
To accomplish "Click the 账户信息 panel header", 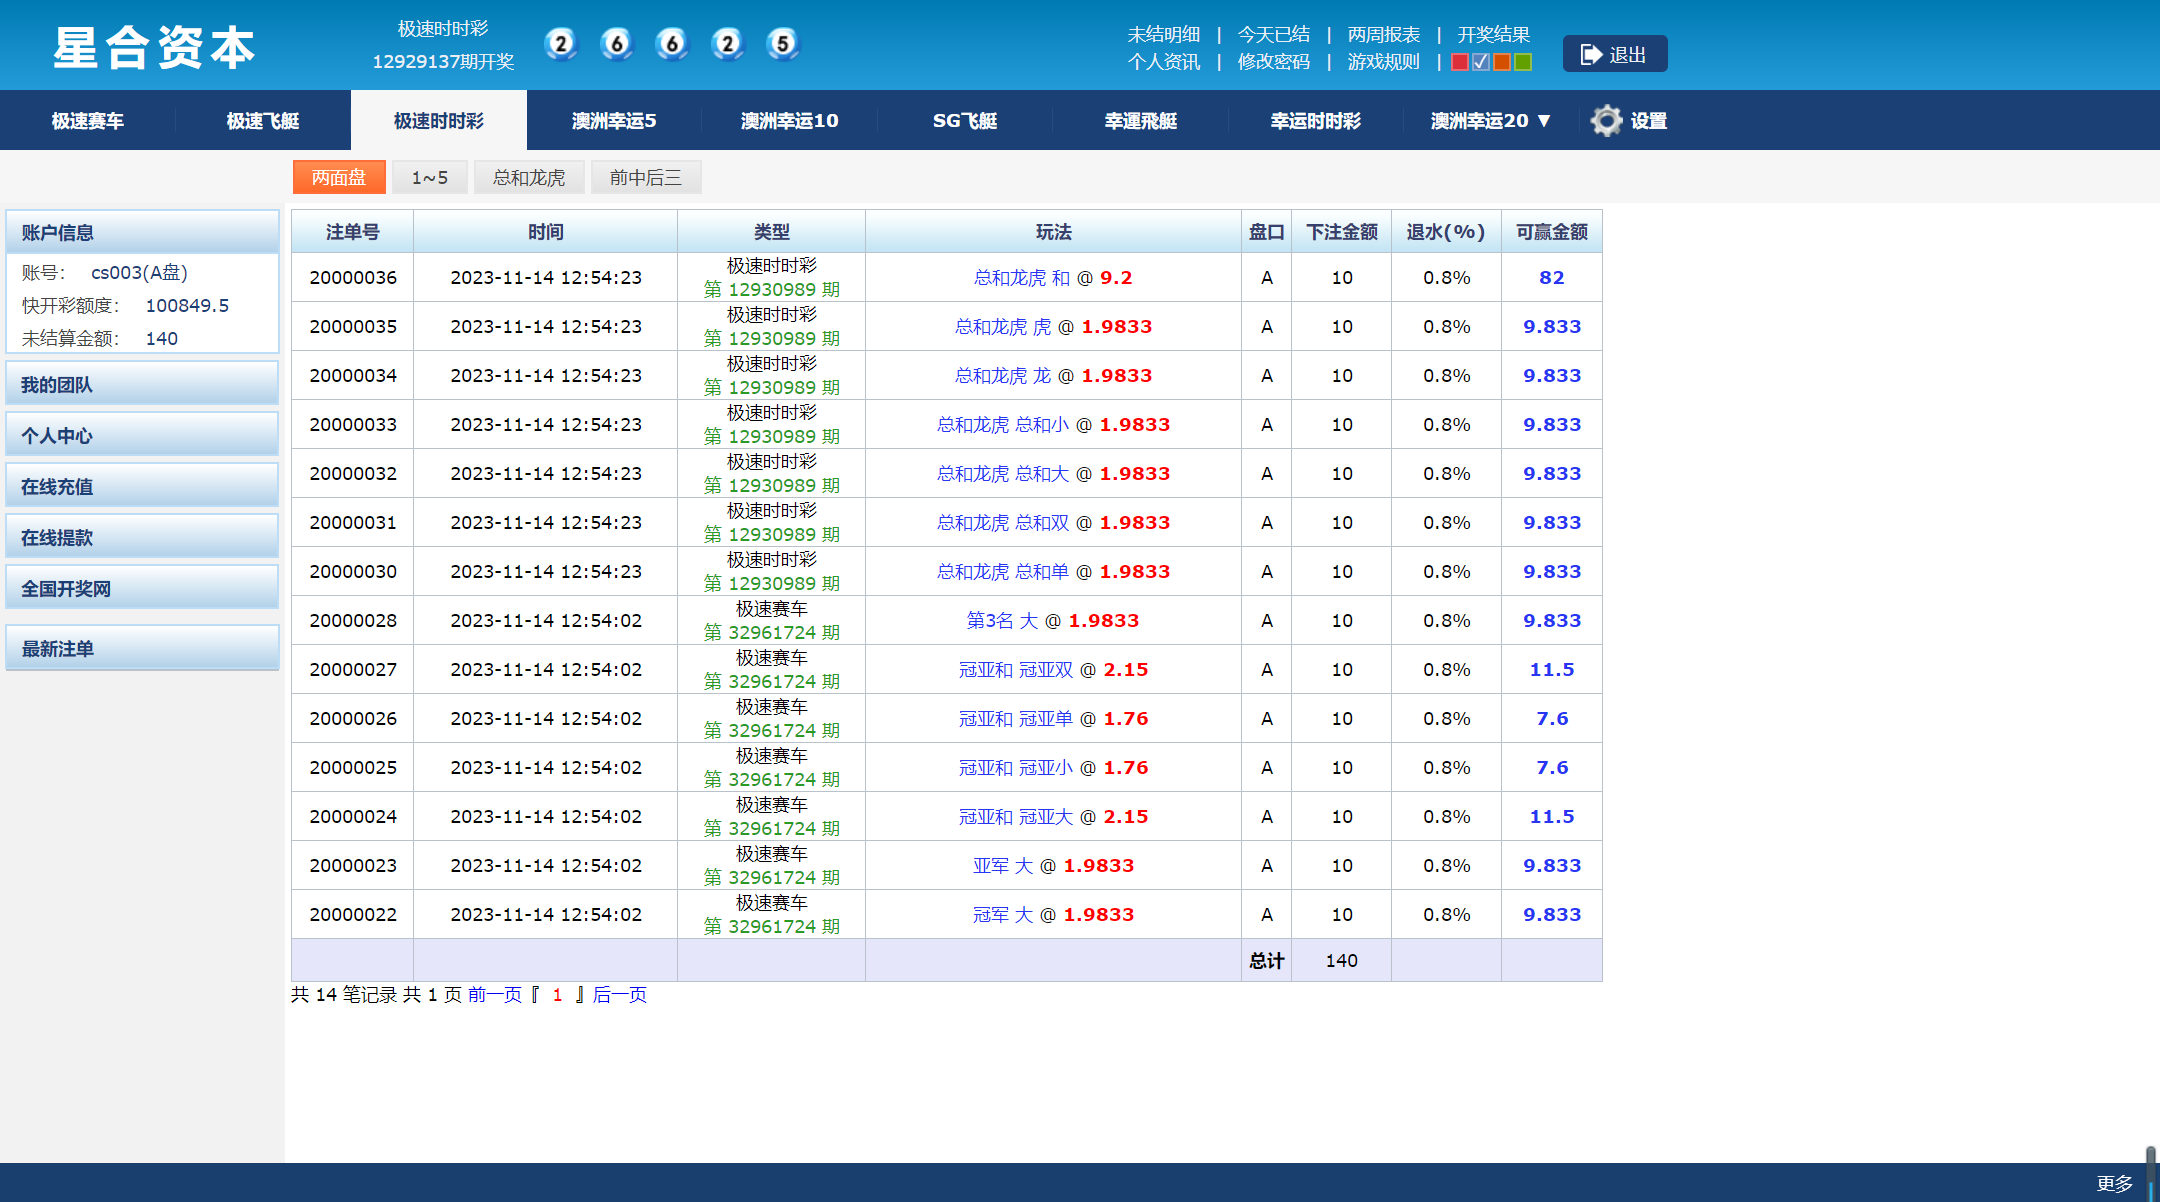I will [x=142, y=232].
